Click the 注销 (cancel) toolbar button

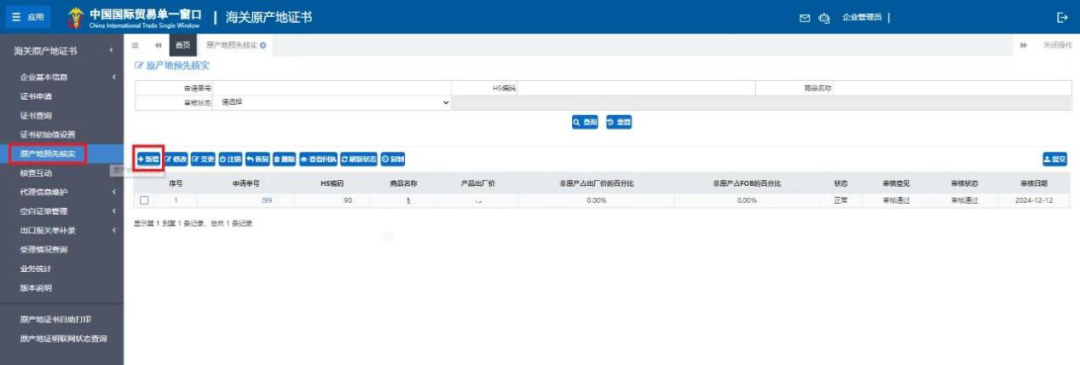tap(231, 158)
